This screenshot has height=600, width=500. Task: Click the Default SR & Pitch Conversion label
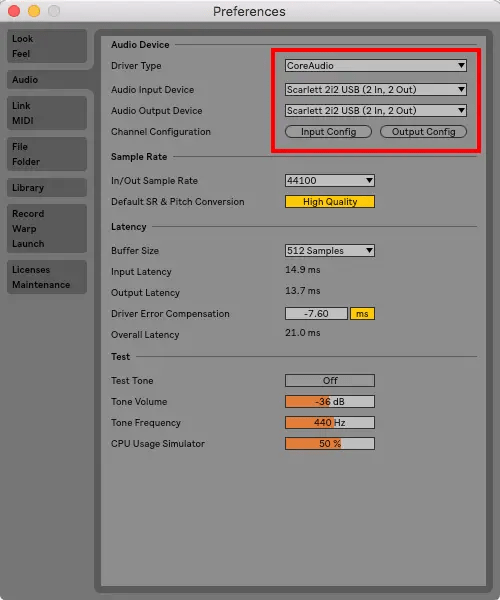pos(178,202)
